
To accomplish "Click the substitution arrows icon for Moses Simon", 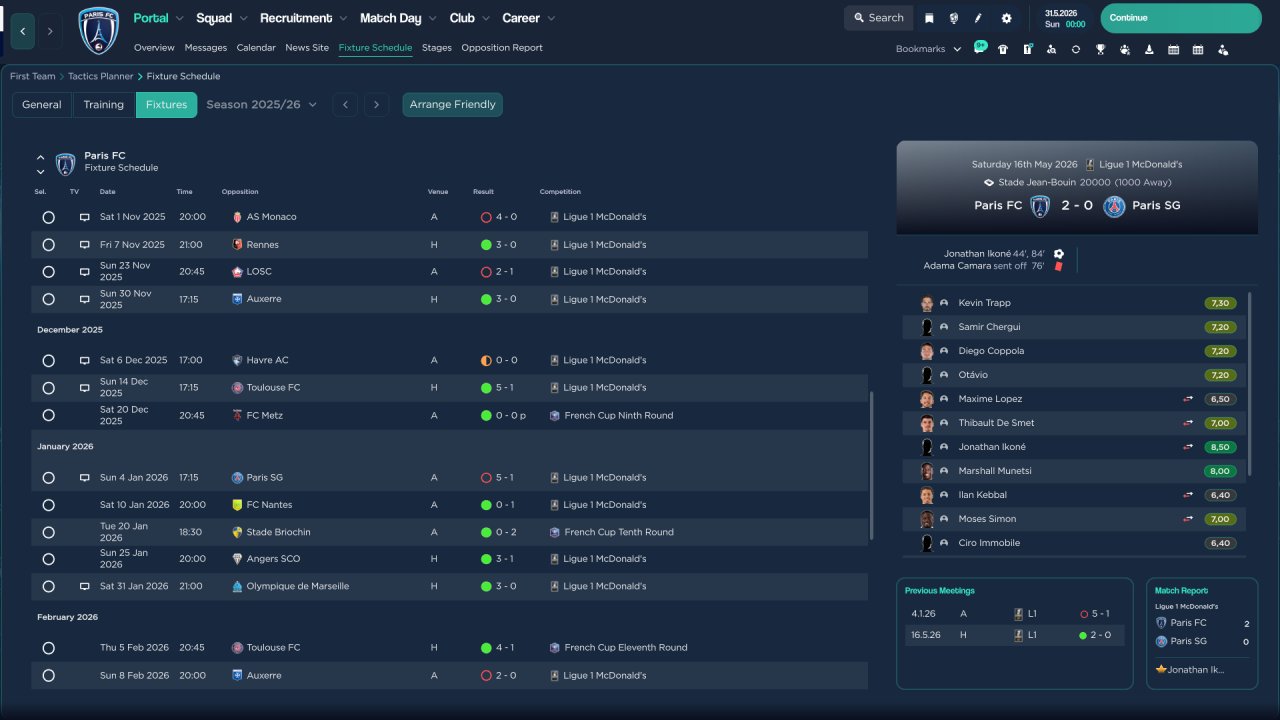I will [x=1189, y=519].
